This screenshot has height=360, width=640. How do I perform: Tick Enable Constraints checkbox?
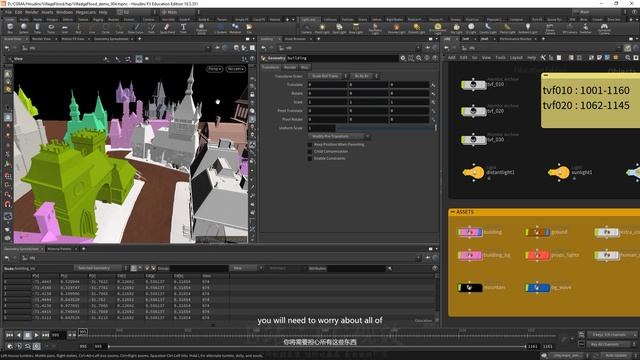(310, 158)
